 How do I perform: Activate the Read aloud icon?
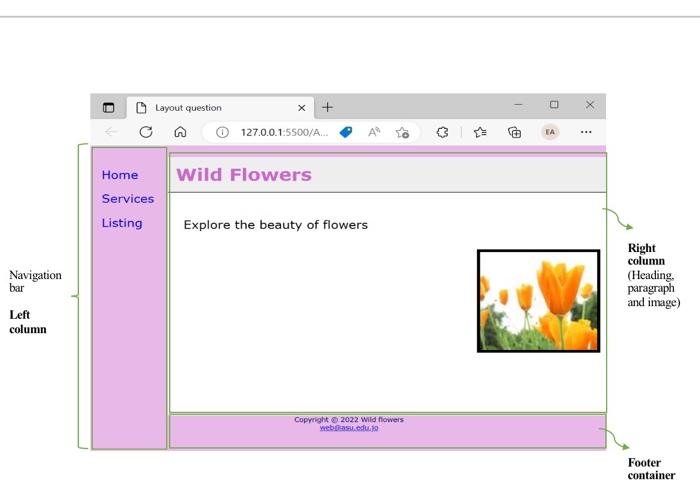[374, 132]
